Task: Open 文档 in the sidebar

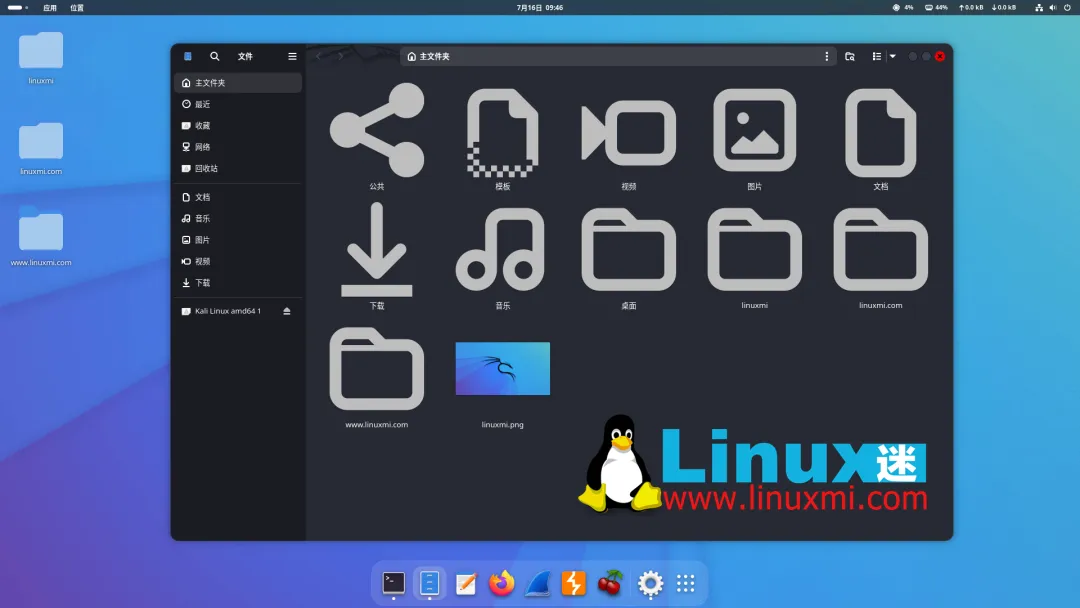Action: point(238,197)
